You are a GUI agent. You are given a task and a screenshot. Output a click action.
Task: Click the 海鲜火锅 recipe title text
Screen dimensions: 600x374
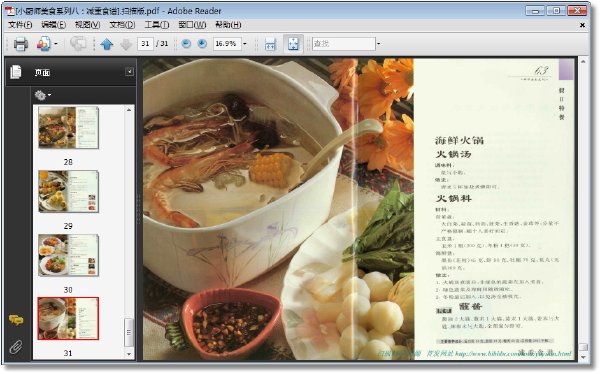pyautogui.click(x=459, y=140)
